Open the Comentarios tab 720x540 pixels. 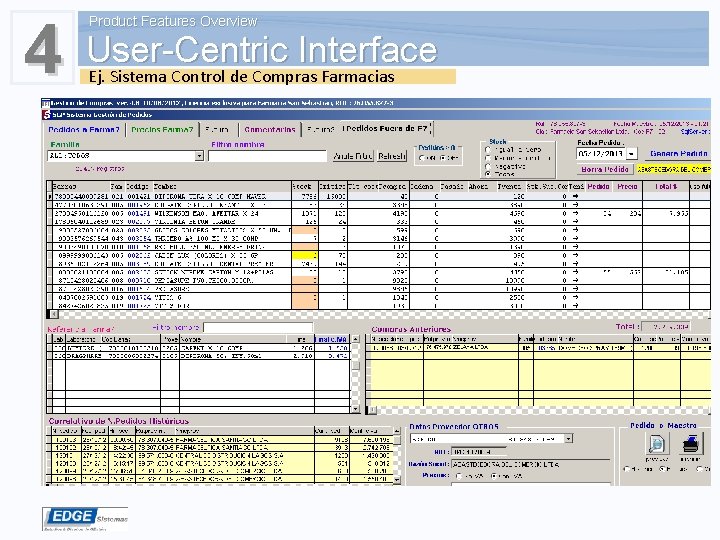(x=270, y=130)
